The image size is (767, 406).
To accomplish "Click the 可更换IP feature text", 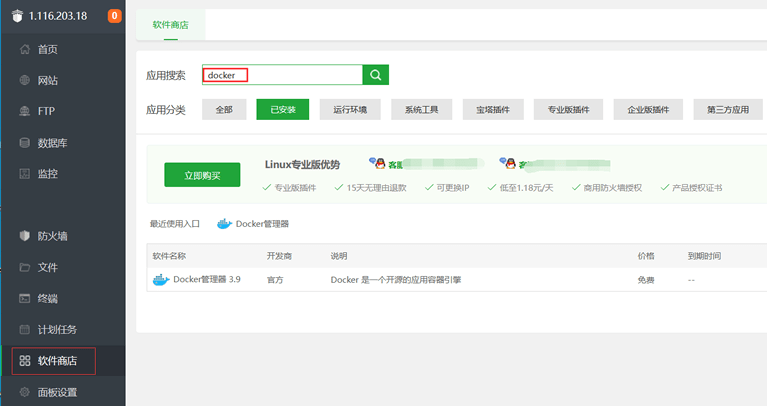I will (x=453, y=188).
